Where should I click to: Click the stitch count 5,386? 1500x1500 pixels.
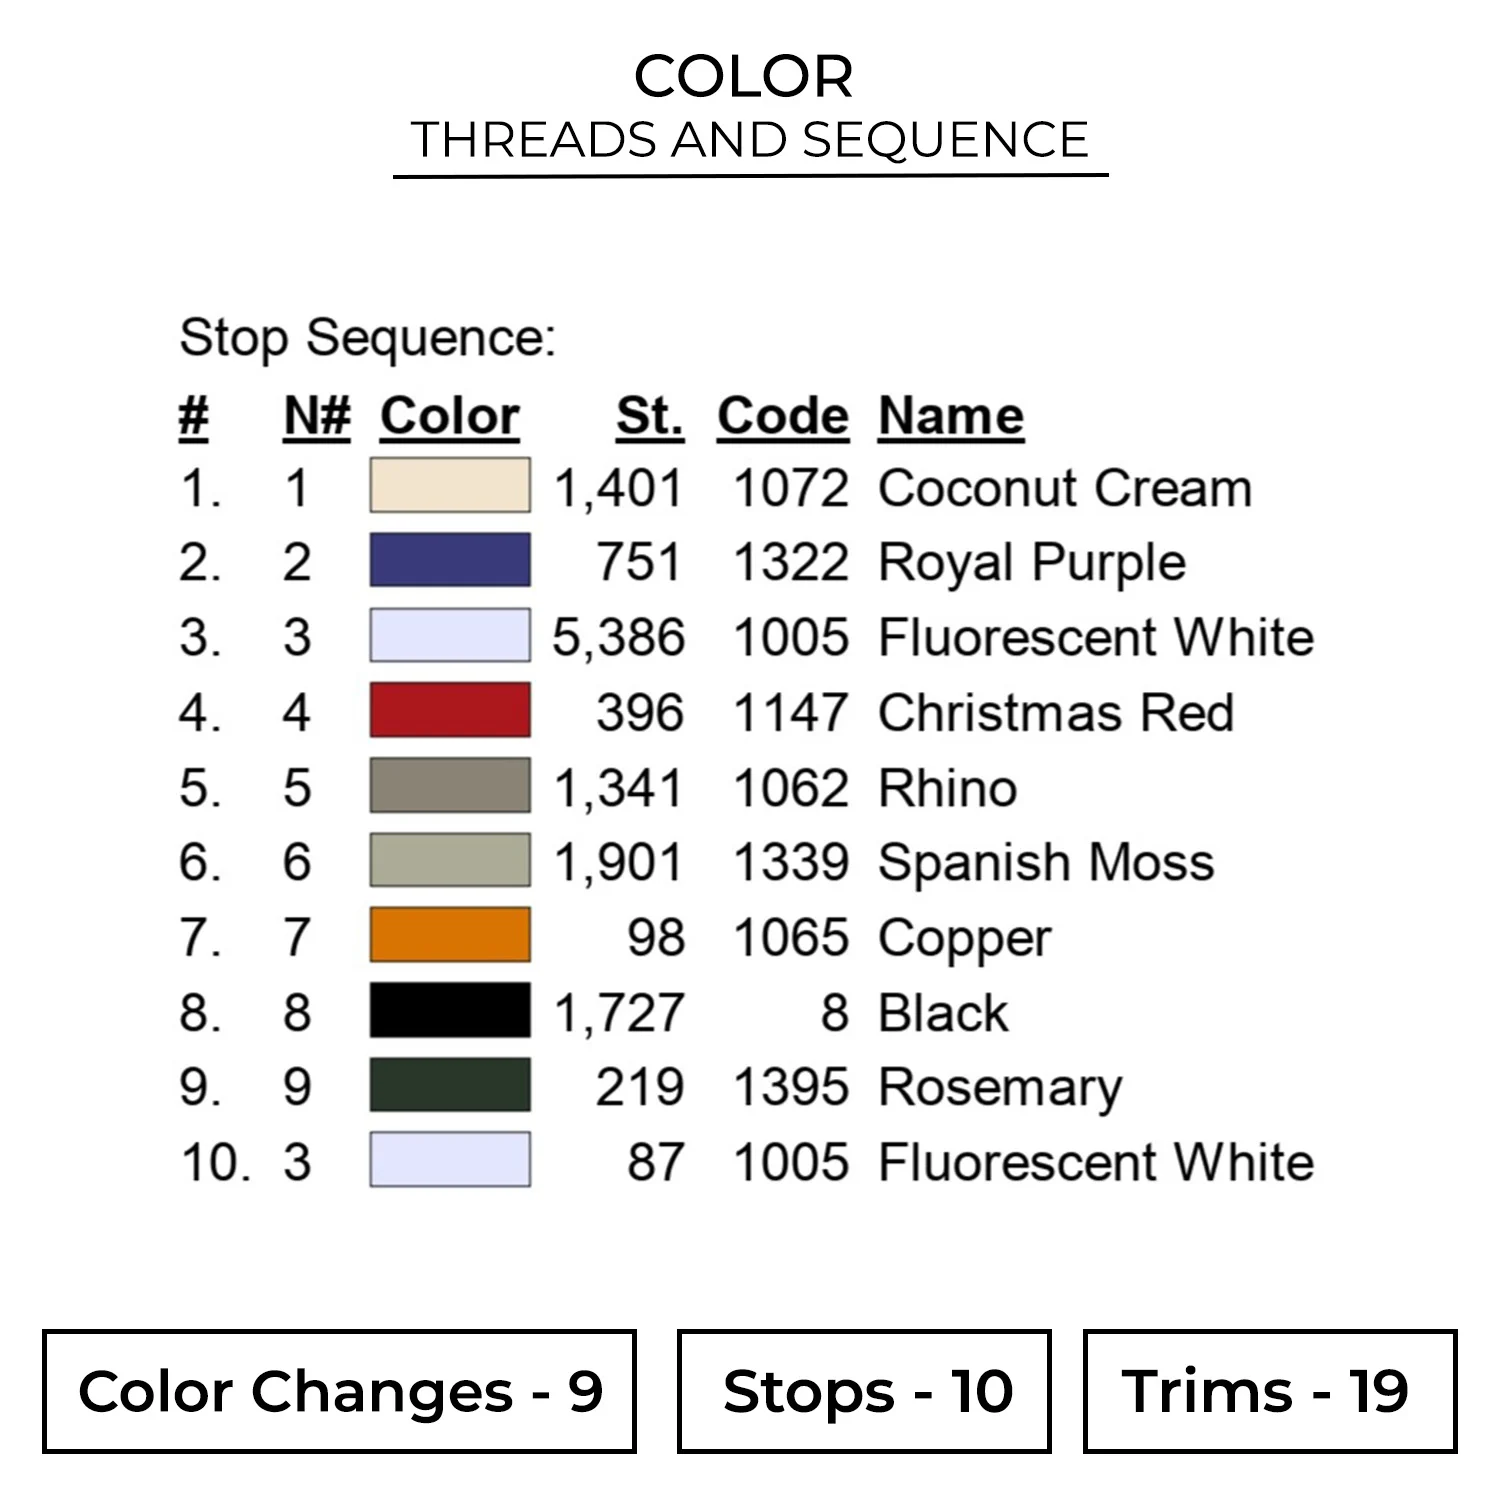(x=619, y=637)
